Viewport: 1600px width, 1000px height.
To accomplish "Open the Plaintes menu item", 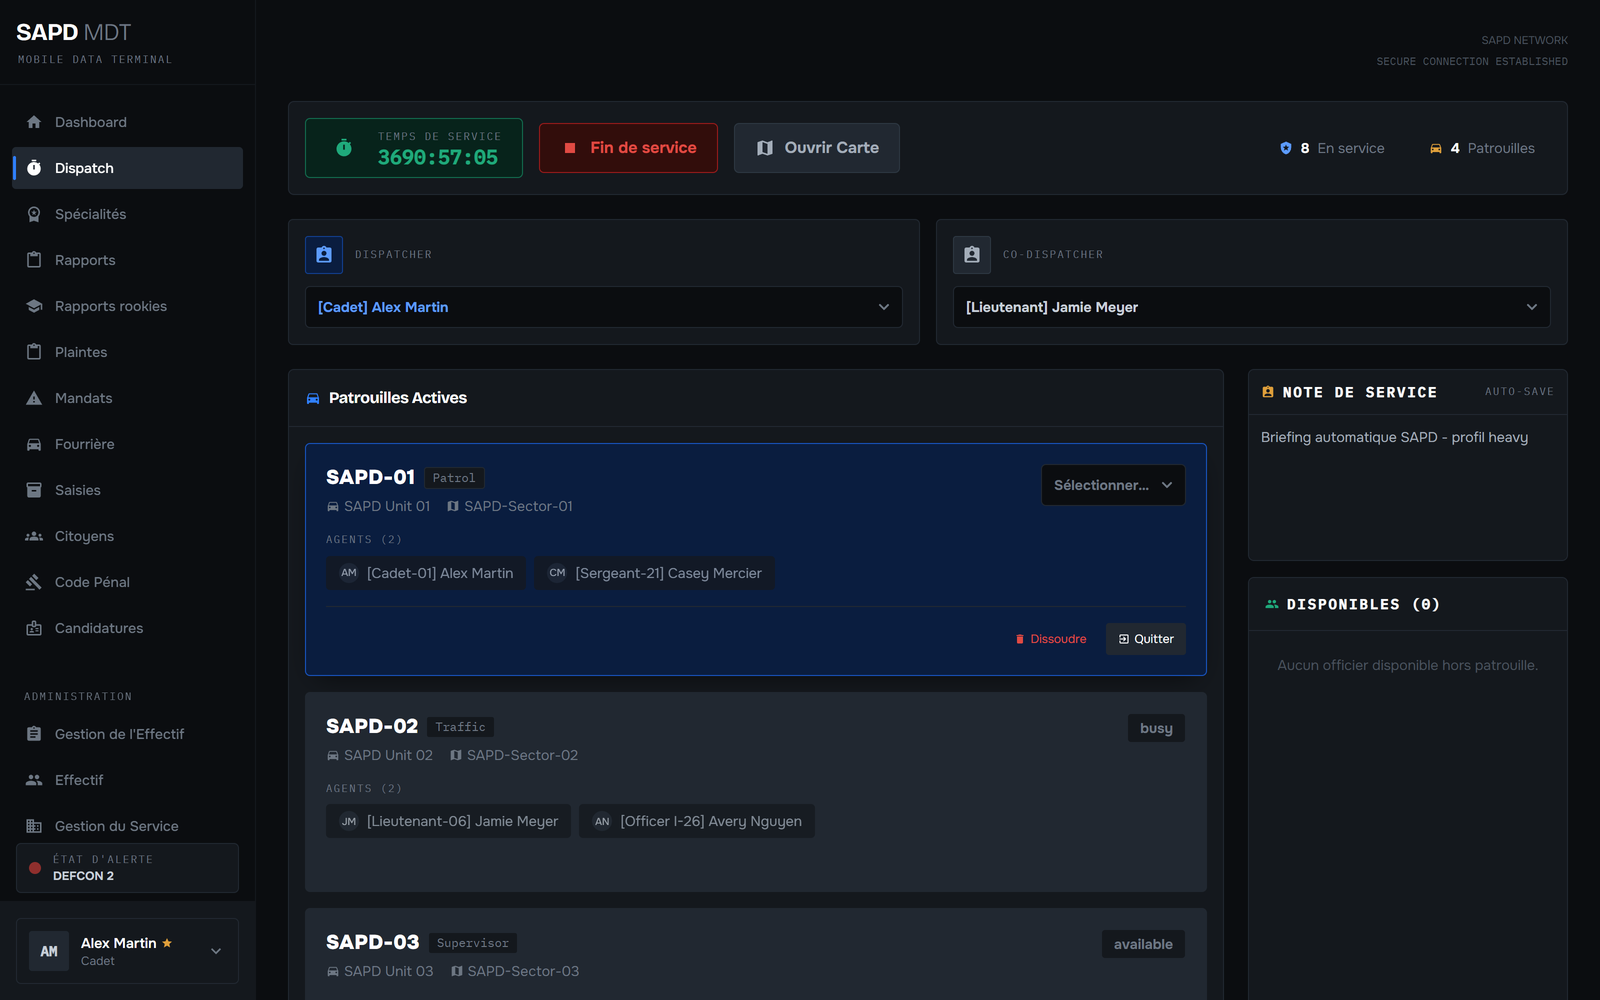I will (x=127, y=352).
